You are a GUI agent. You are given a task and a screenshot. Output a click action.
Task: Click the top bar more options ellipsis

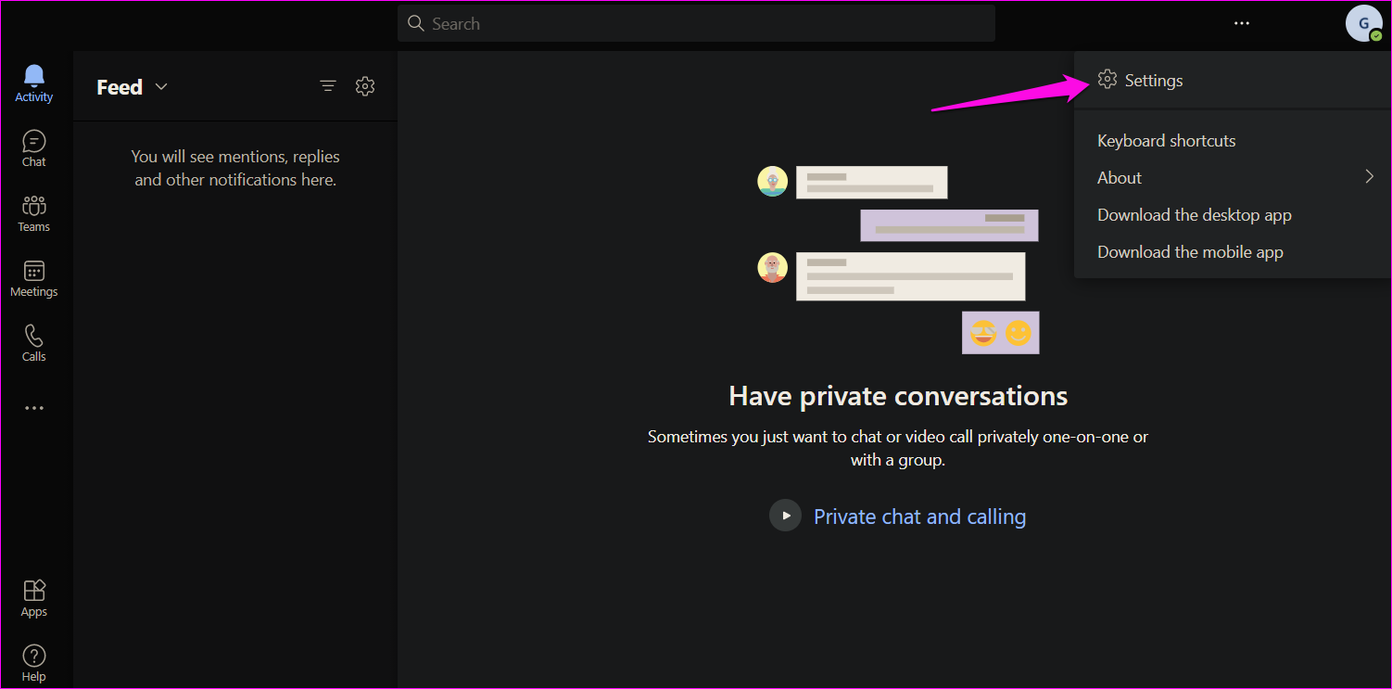(1242, 23)
